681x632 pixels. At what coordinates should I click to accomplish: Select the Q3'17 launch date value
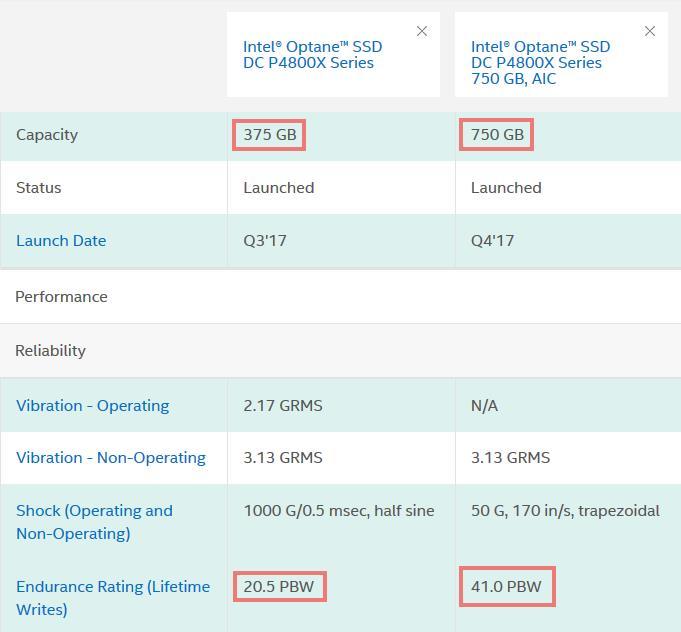coord(264,241)
